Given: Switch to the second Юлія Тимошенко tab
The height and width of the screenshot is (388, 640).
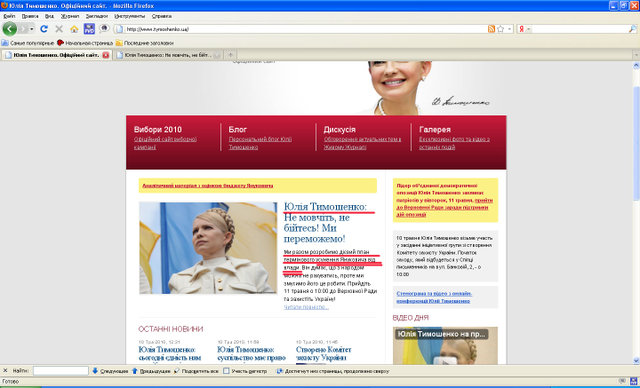Looking at the screenshot, I should coord(168,55).
